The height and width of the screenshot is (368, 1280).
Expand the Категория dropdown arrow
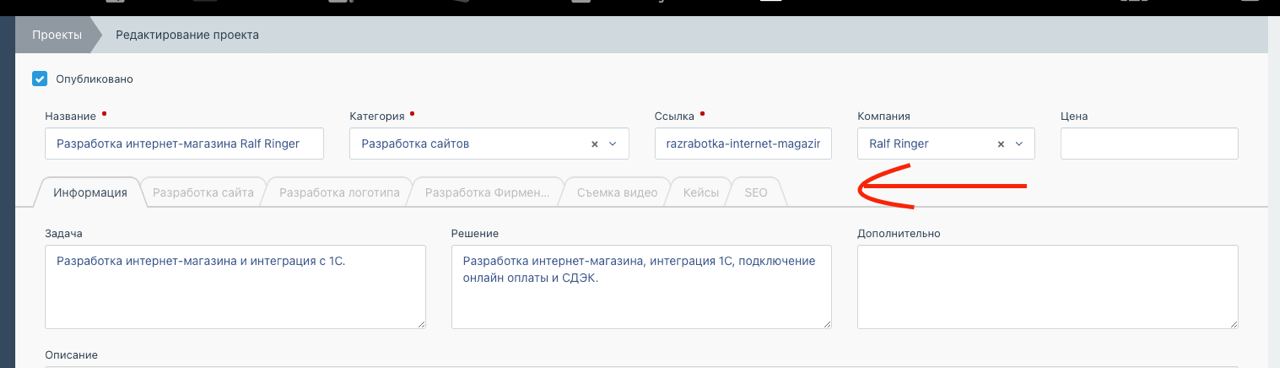tap(613, 144)
